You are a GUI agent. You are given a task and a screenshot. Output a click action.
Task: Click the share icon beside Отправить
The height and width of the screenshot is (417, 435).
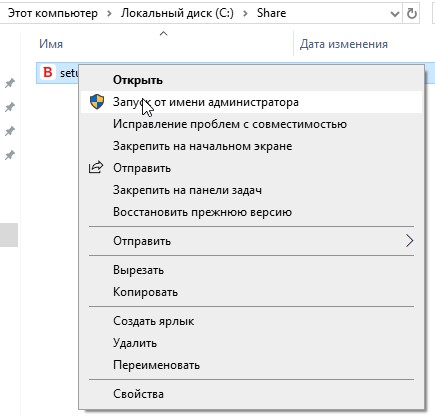click(96, 167)
